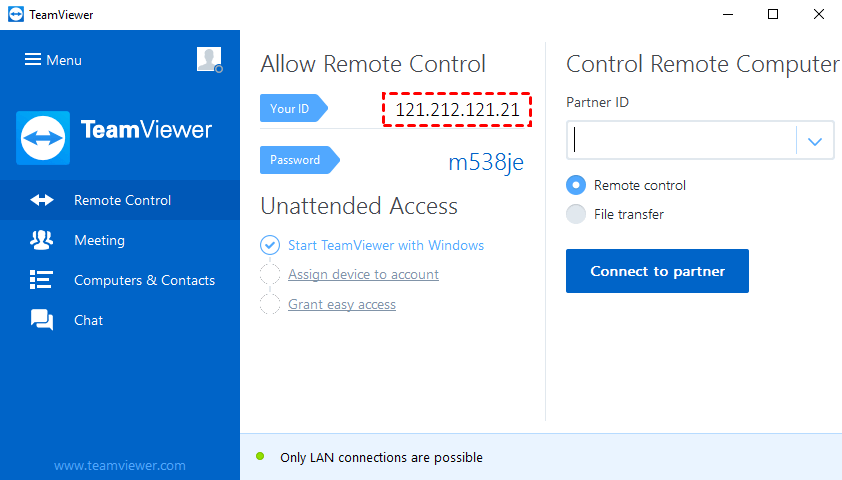Expand the Partner ID dropdown arrow
Screen dimensions: 842x480
point(815,142)
